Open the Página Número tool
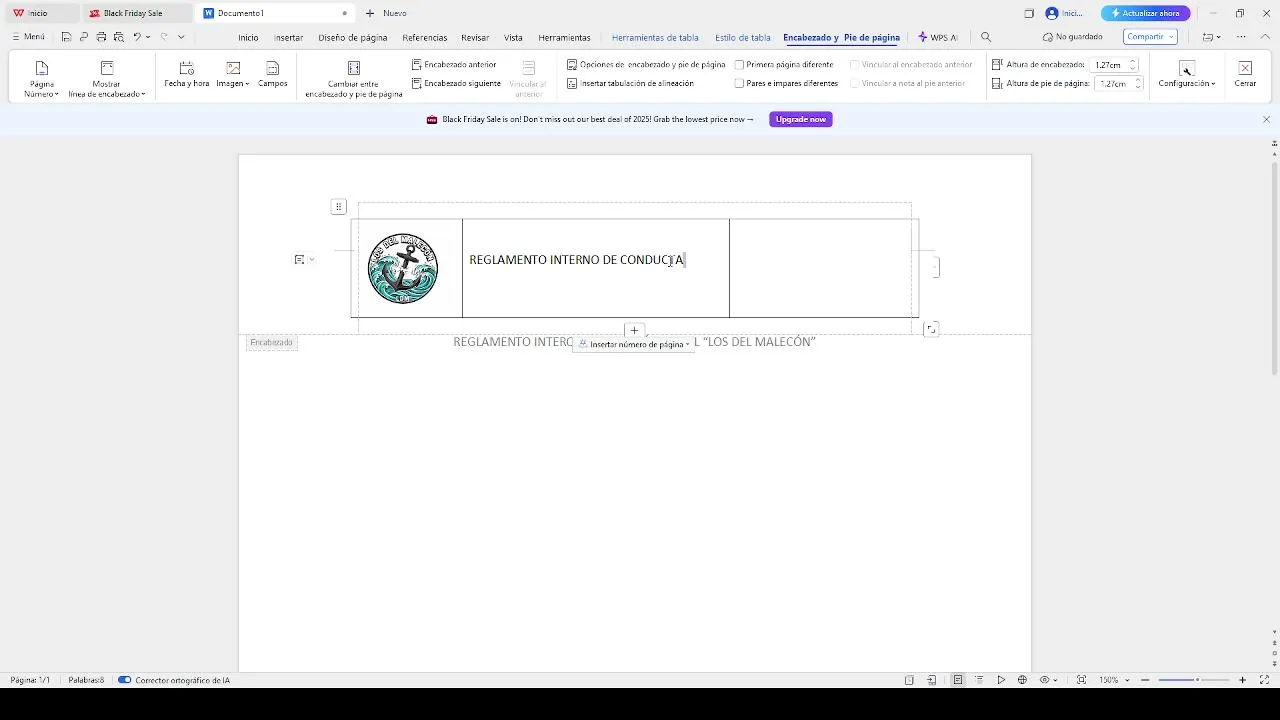 41,79
